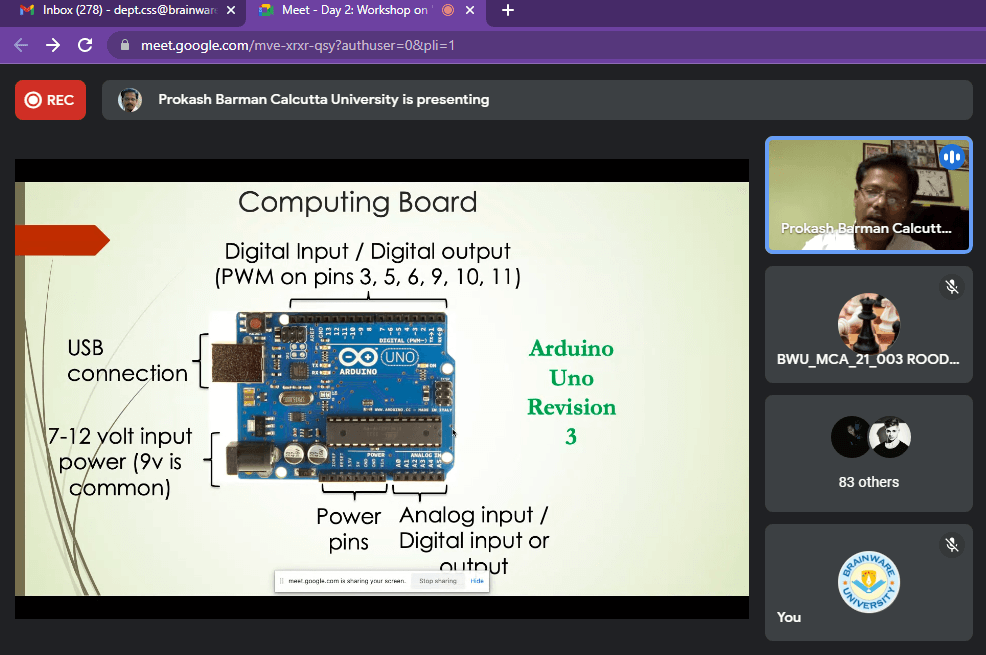Select Prokash Barman's video tile
This screenshot has width=986, height=655.
868,195
